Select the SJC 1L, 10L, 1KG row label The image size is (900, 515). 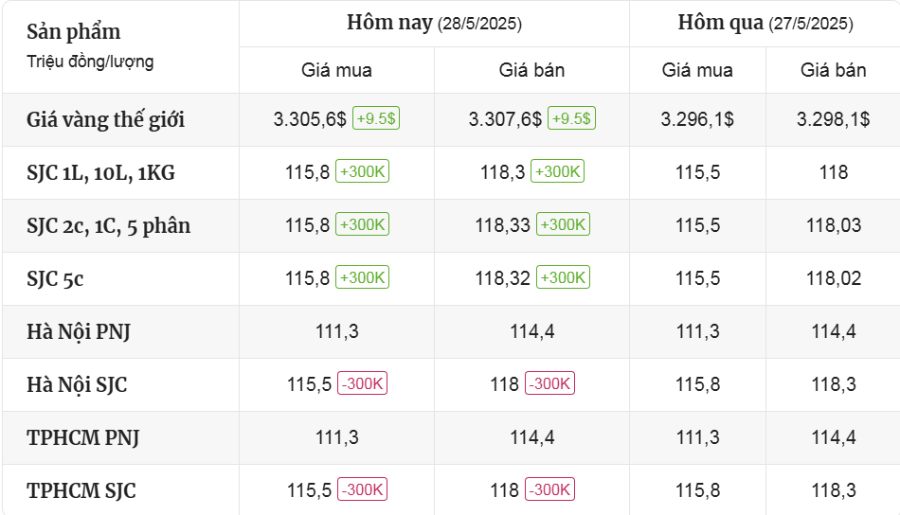(x=101, y=173)
